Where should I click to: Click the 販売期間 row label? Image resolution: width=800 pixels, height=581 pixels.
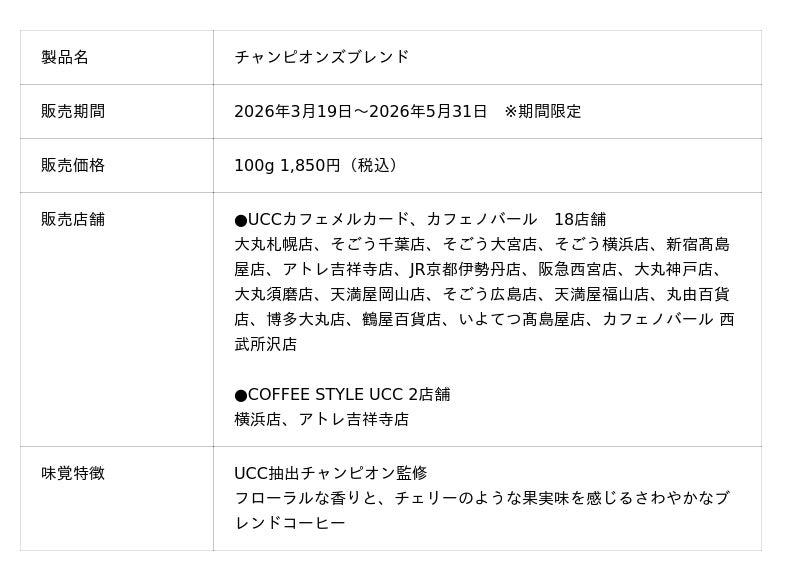coord(73,111)
